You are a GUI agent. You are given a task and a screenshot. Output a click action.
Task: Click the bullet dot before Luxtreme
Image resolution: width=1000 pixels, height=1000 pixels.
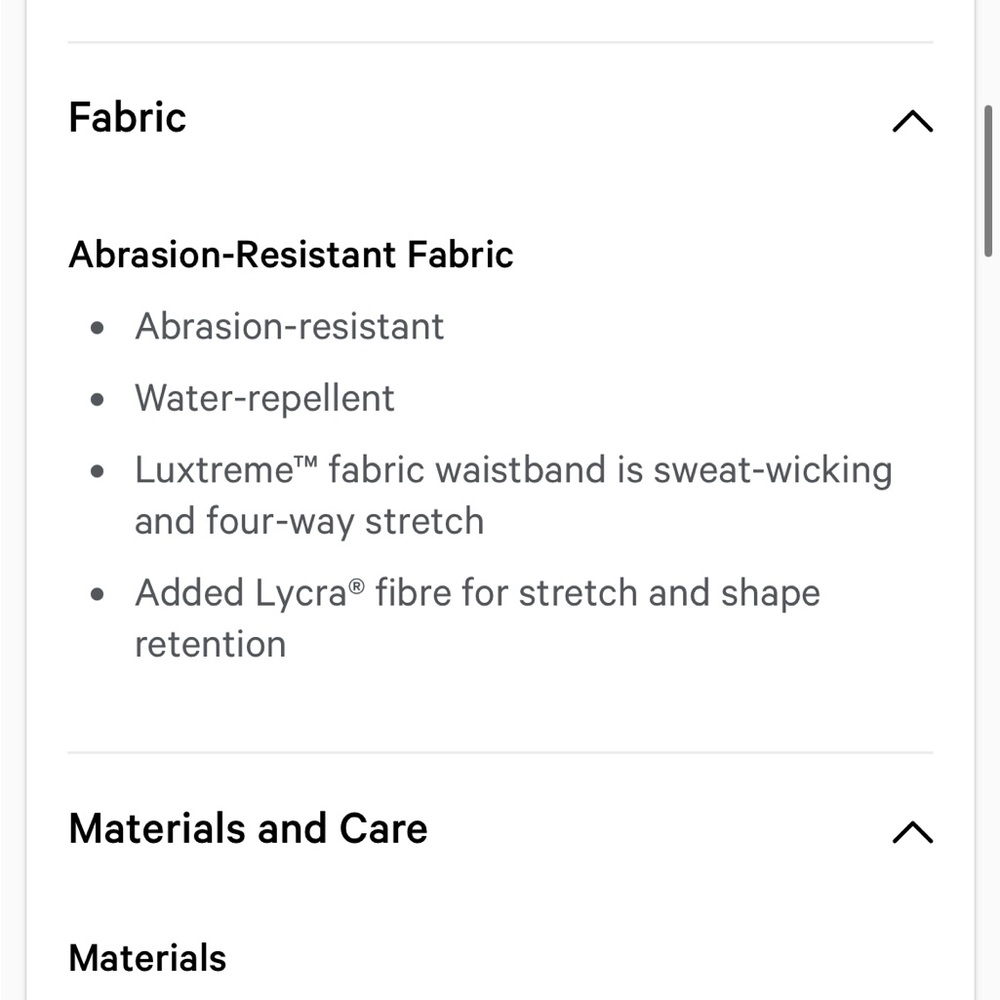click(x=97, y=472)
